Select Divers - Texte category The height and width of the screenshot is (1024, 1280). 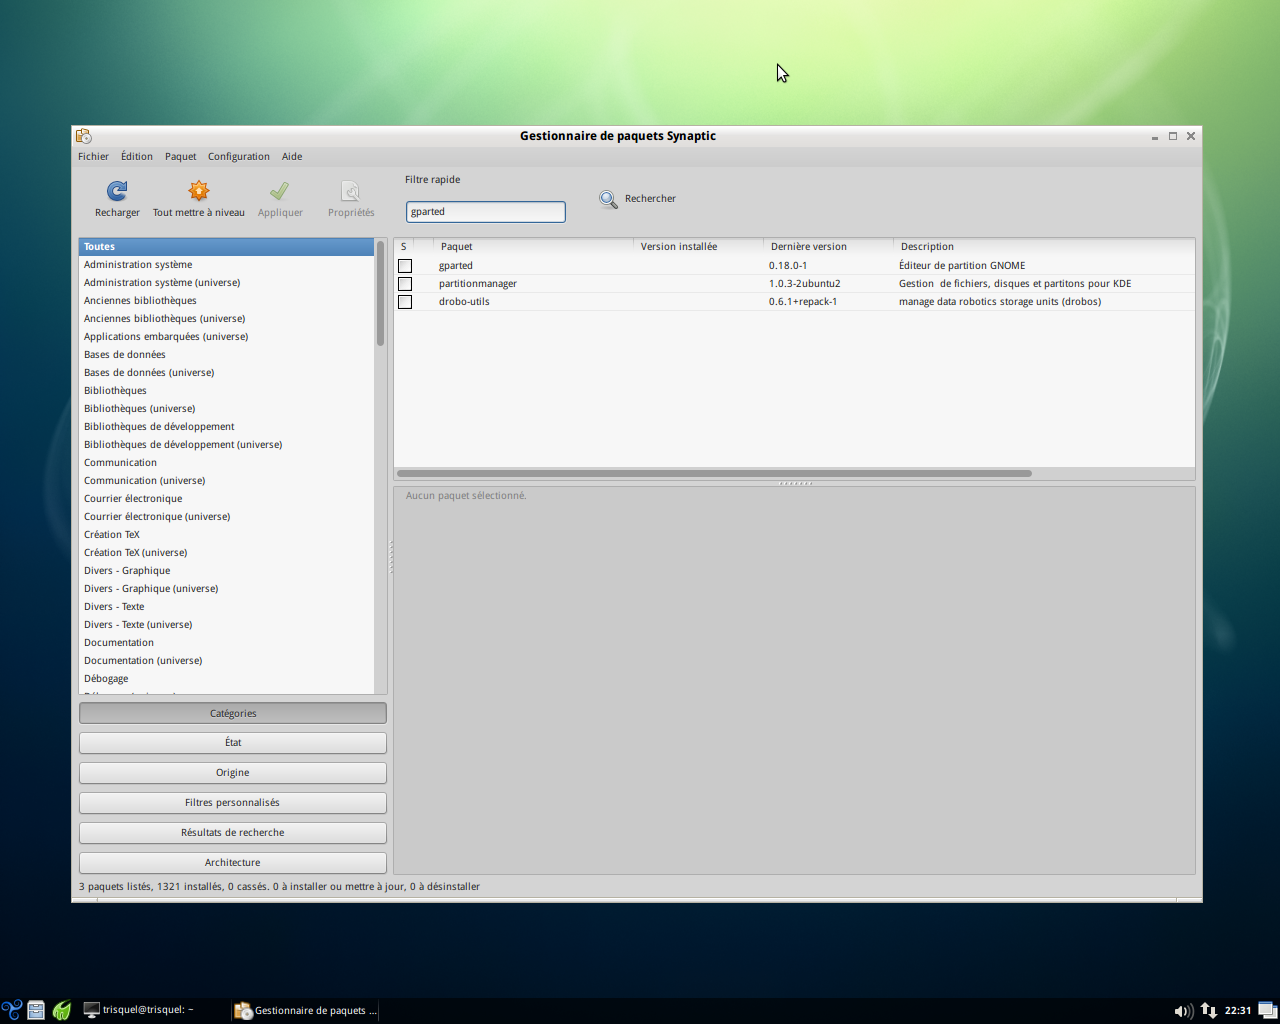[226, 607]
